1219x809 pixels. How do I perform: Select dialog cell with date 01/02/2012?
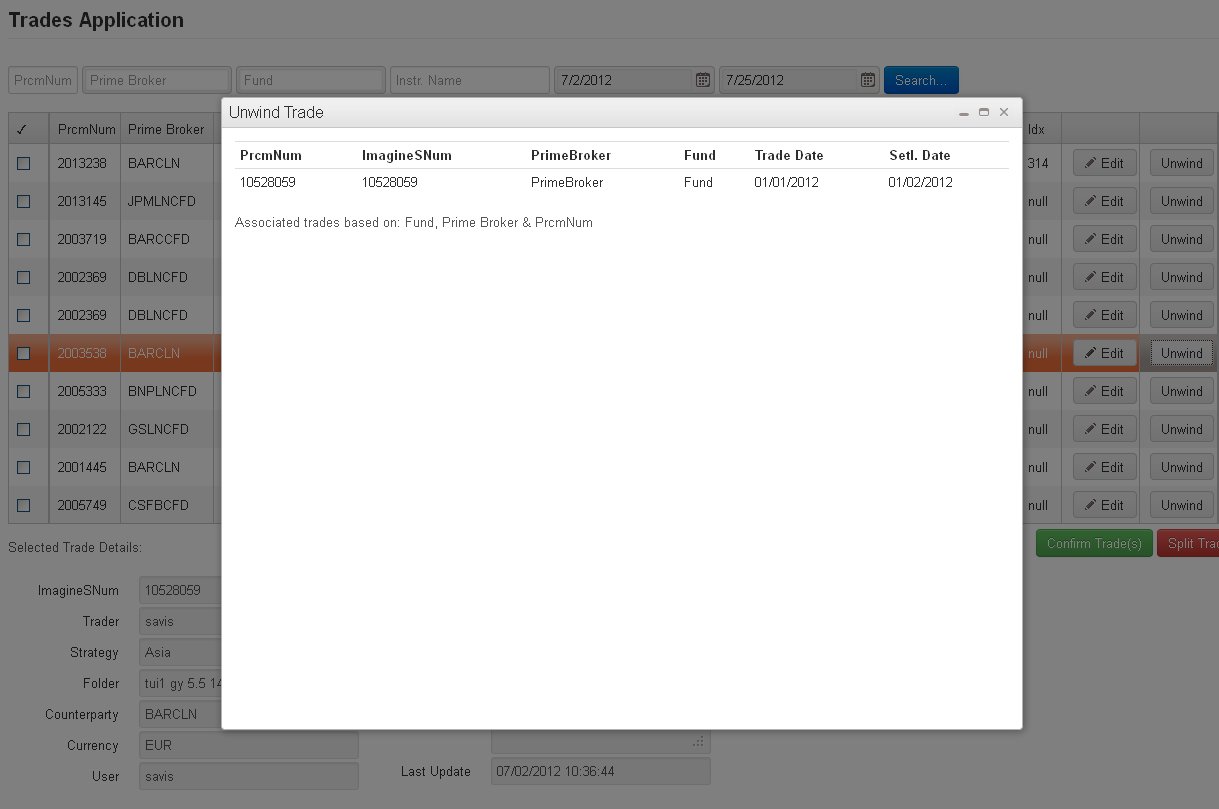tap(921, 182)
